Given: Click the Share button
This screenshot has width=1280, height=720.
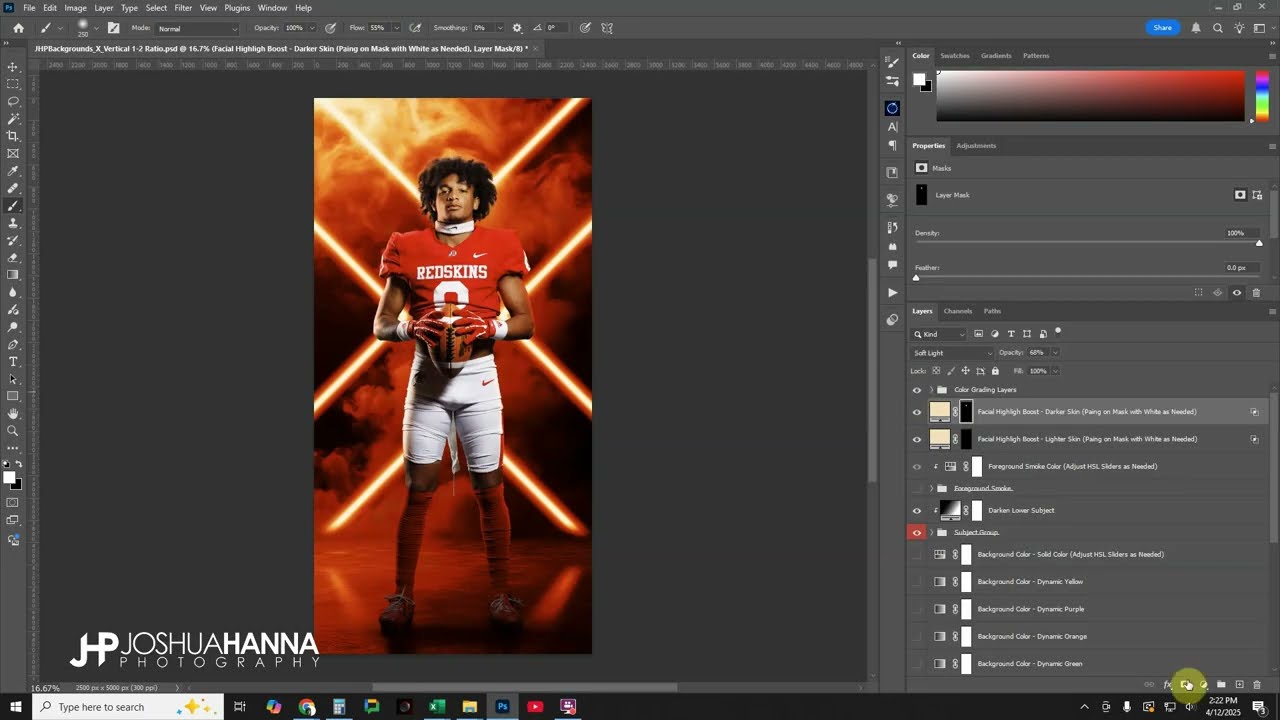Looking at the screenshot, I should 1163,28.
